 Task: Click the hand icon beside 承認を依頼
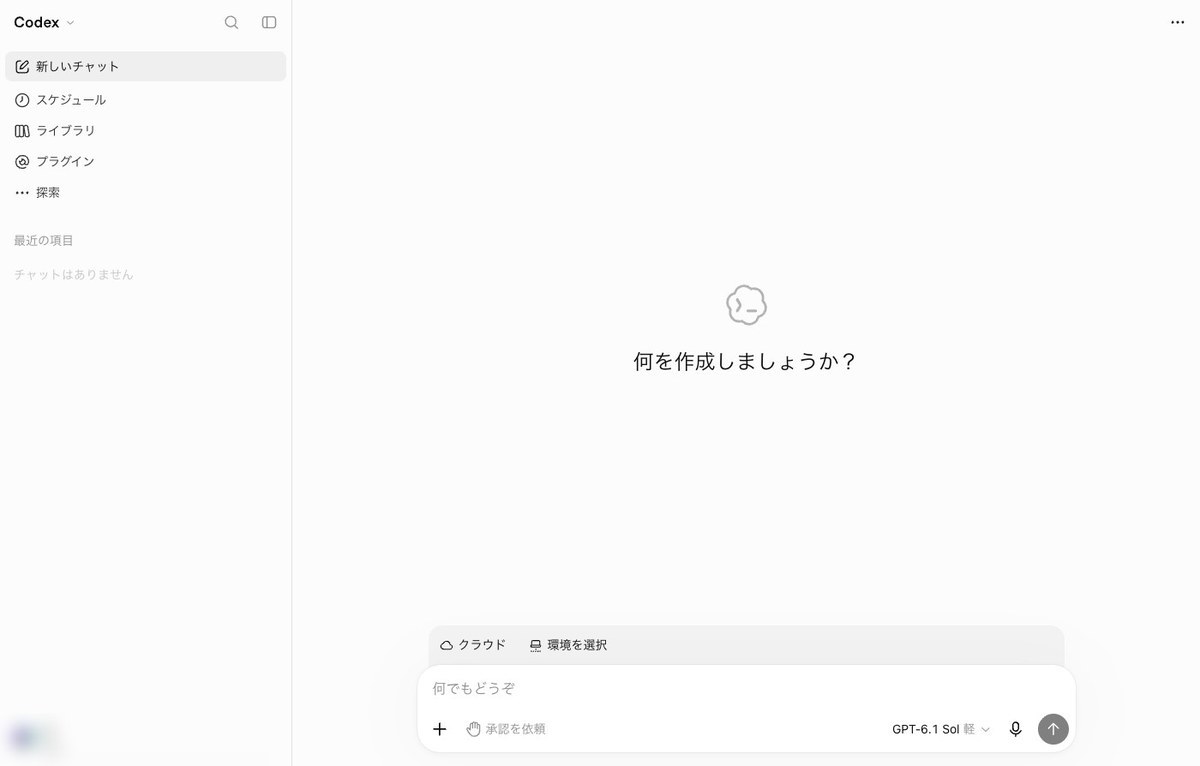(x=474, y=729)
